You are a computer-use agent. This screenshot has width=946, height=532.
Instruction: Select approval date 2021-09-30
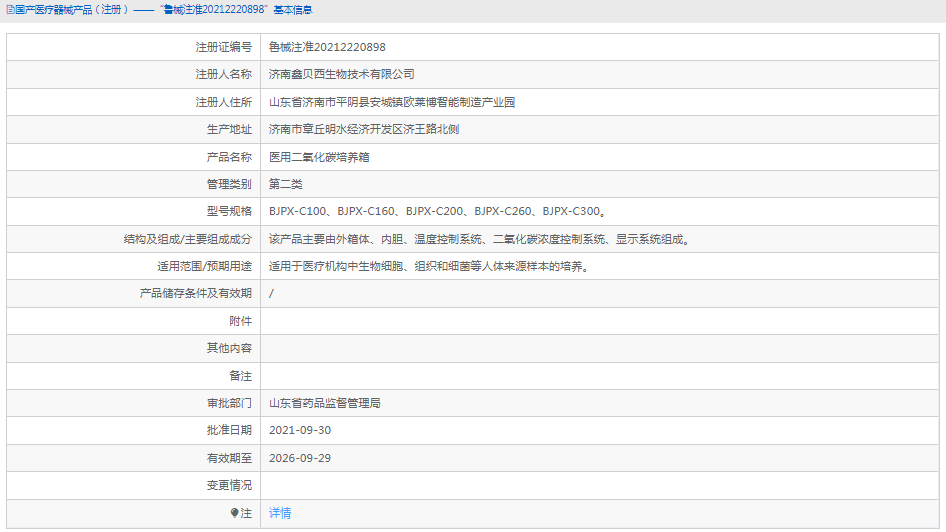pos(300,430)
